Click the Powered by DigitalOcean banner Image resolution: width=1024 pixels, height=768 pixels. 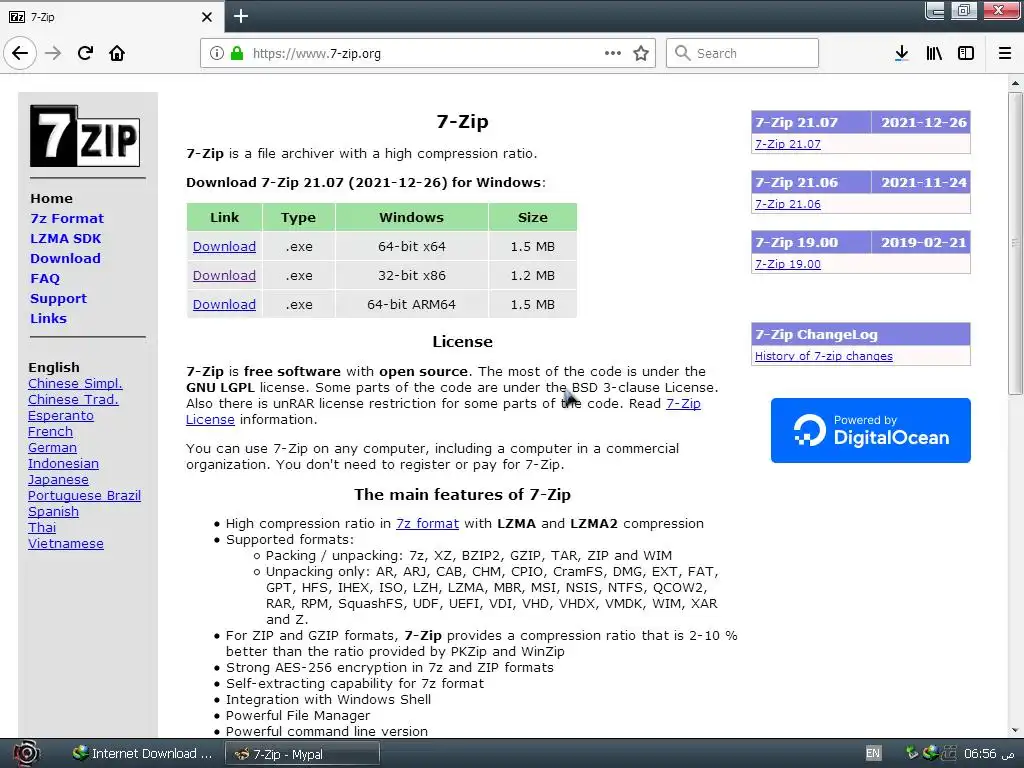pyautogui.click(x=871, y=430)
